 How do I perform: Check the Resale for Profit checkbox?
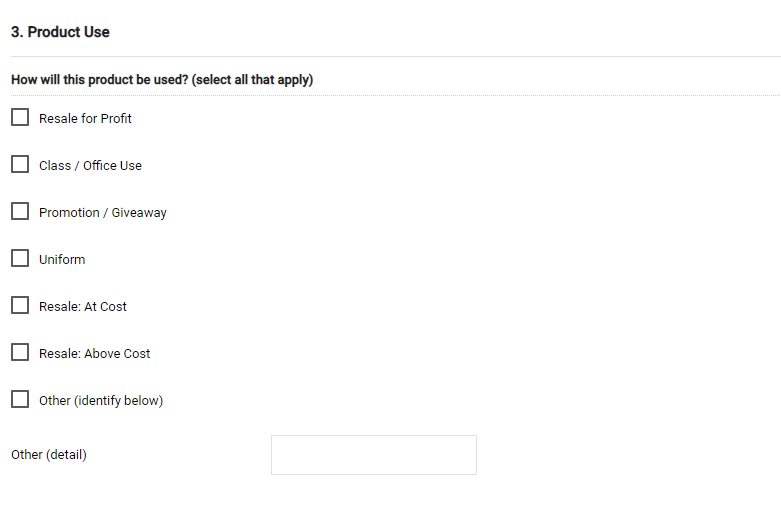(x=20, y=118)
